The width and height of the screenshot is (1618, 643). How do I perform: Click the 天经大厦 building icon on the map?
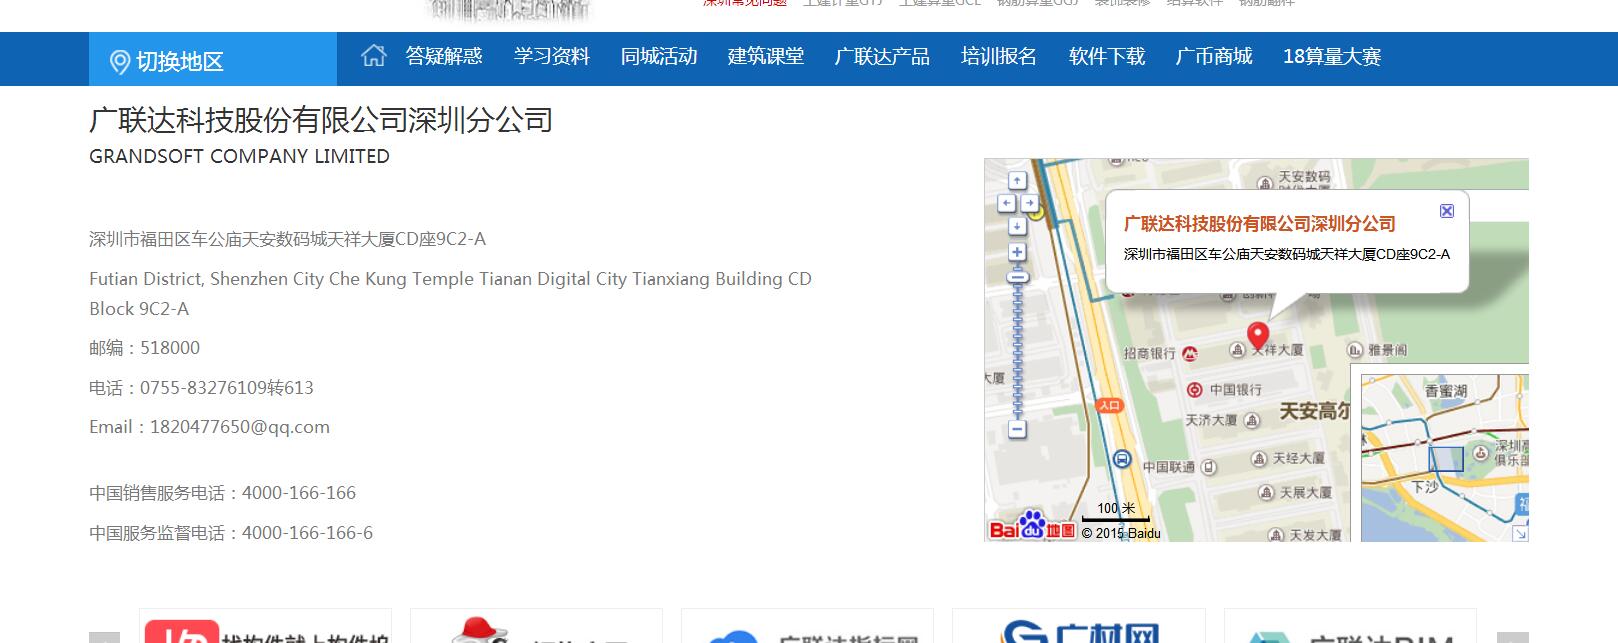coord(1259,459)
